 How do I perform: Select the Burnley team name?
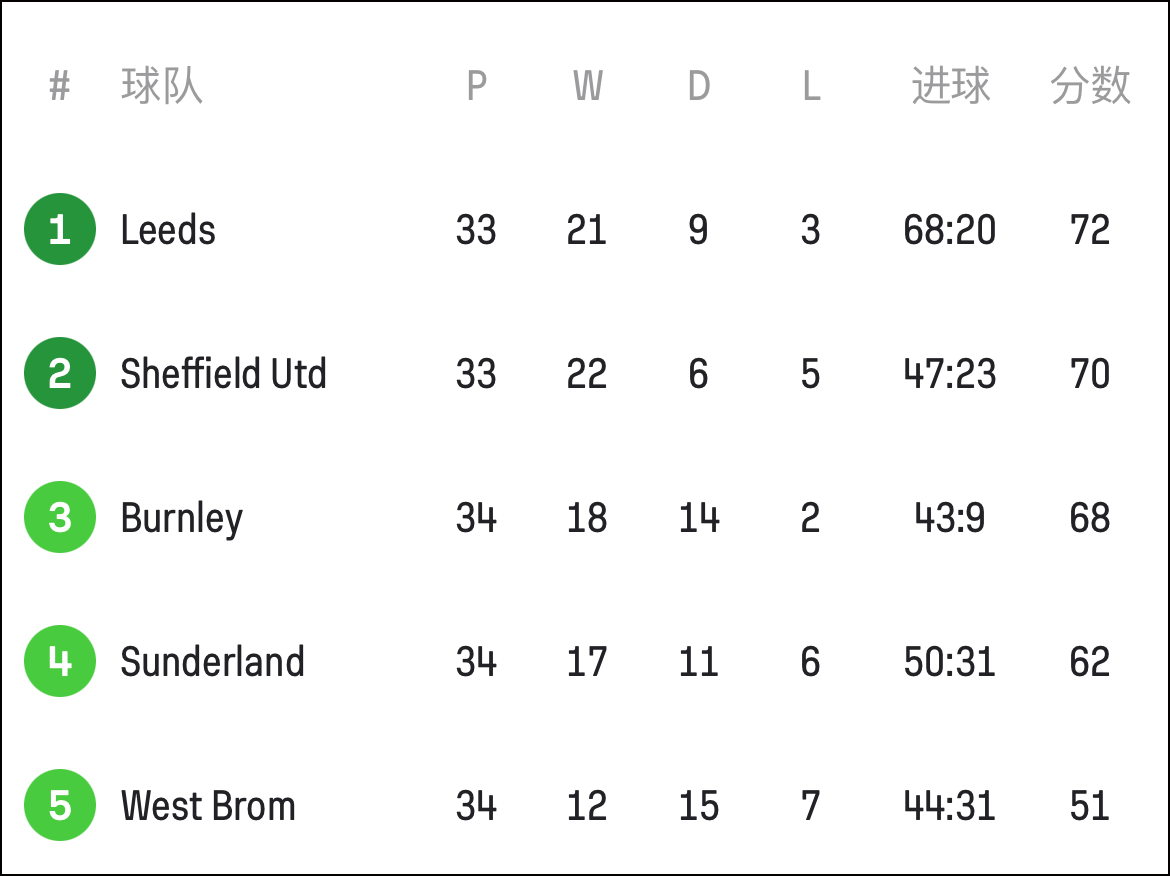tap(182, 519)
